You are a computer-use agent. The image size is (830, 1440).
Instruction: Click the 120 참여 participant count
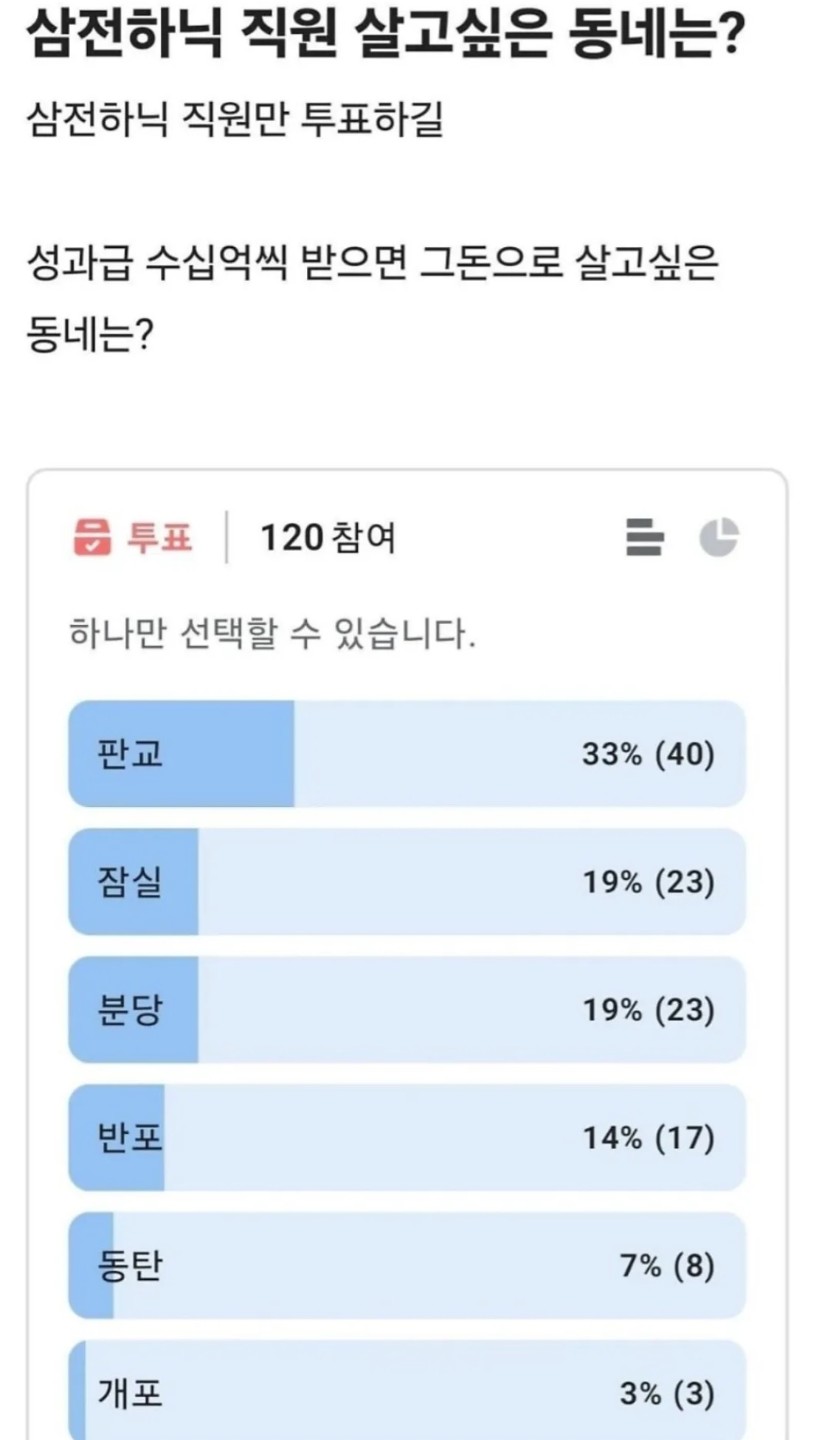327,539
